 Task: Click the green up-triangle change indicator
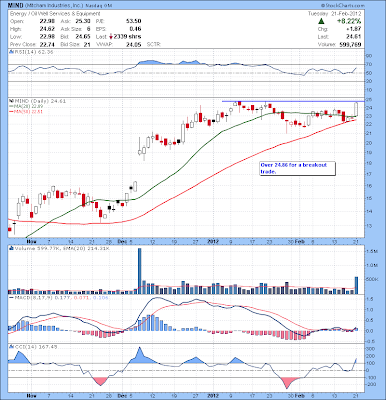tap(321, 21)
